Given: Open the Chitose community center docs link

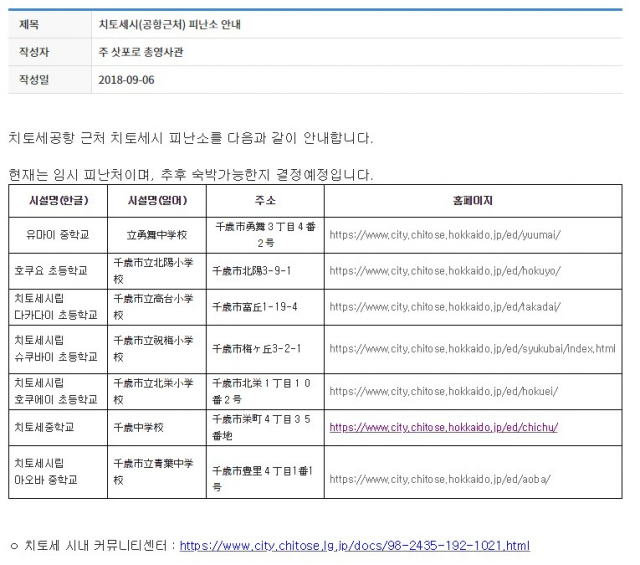Looking at the screenshot, I should coord(355,546).
